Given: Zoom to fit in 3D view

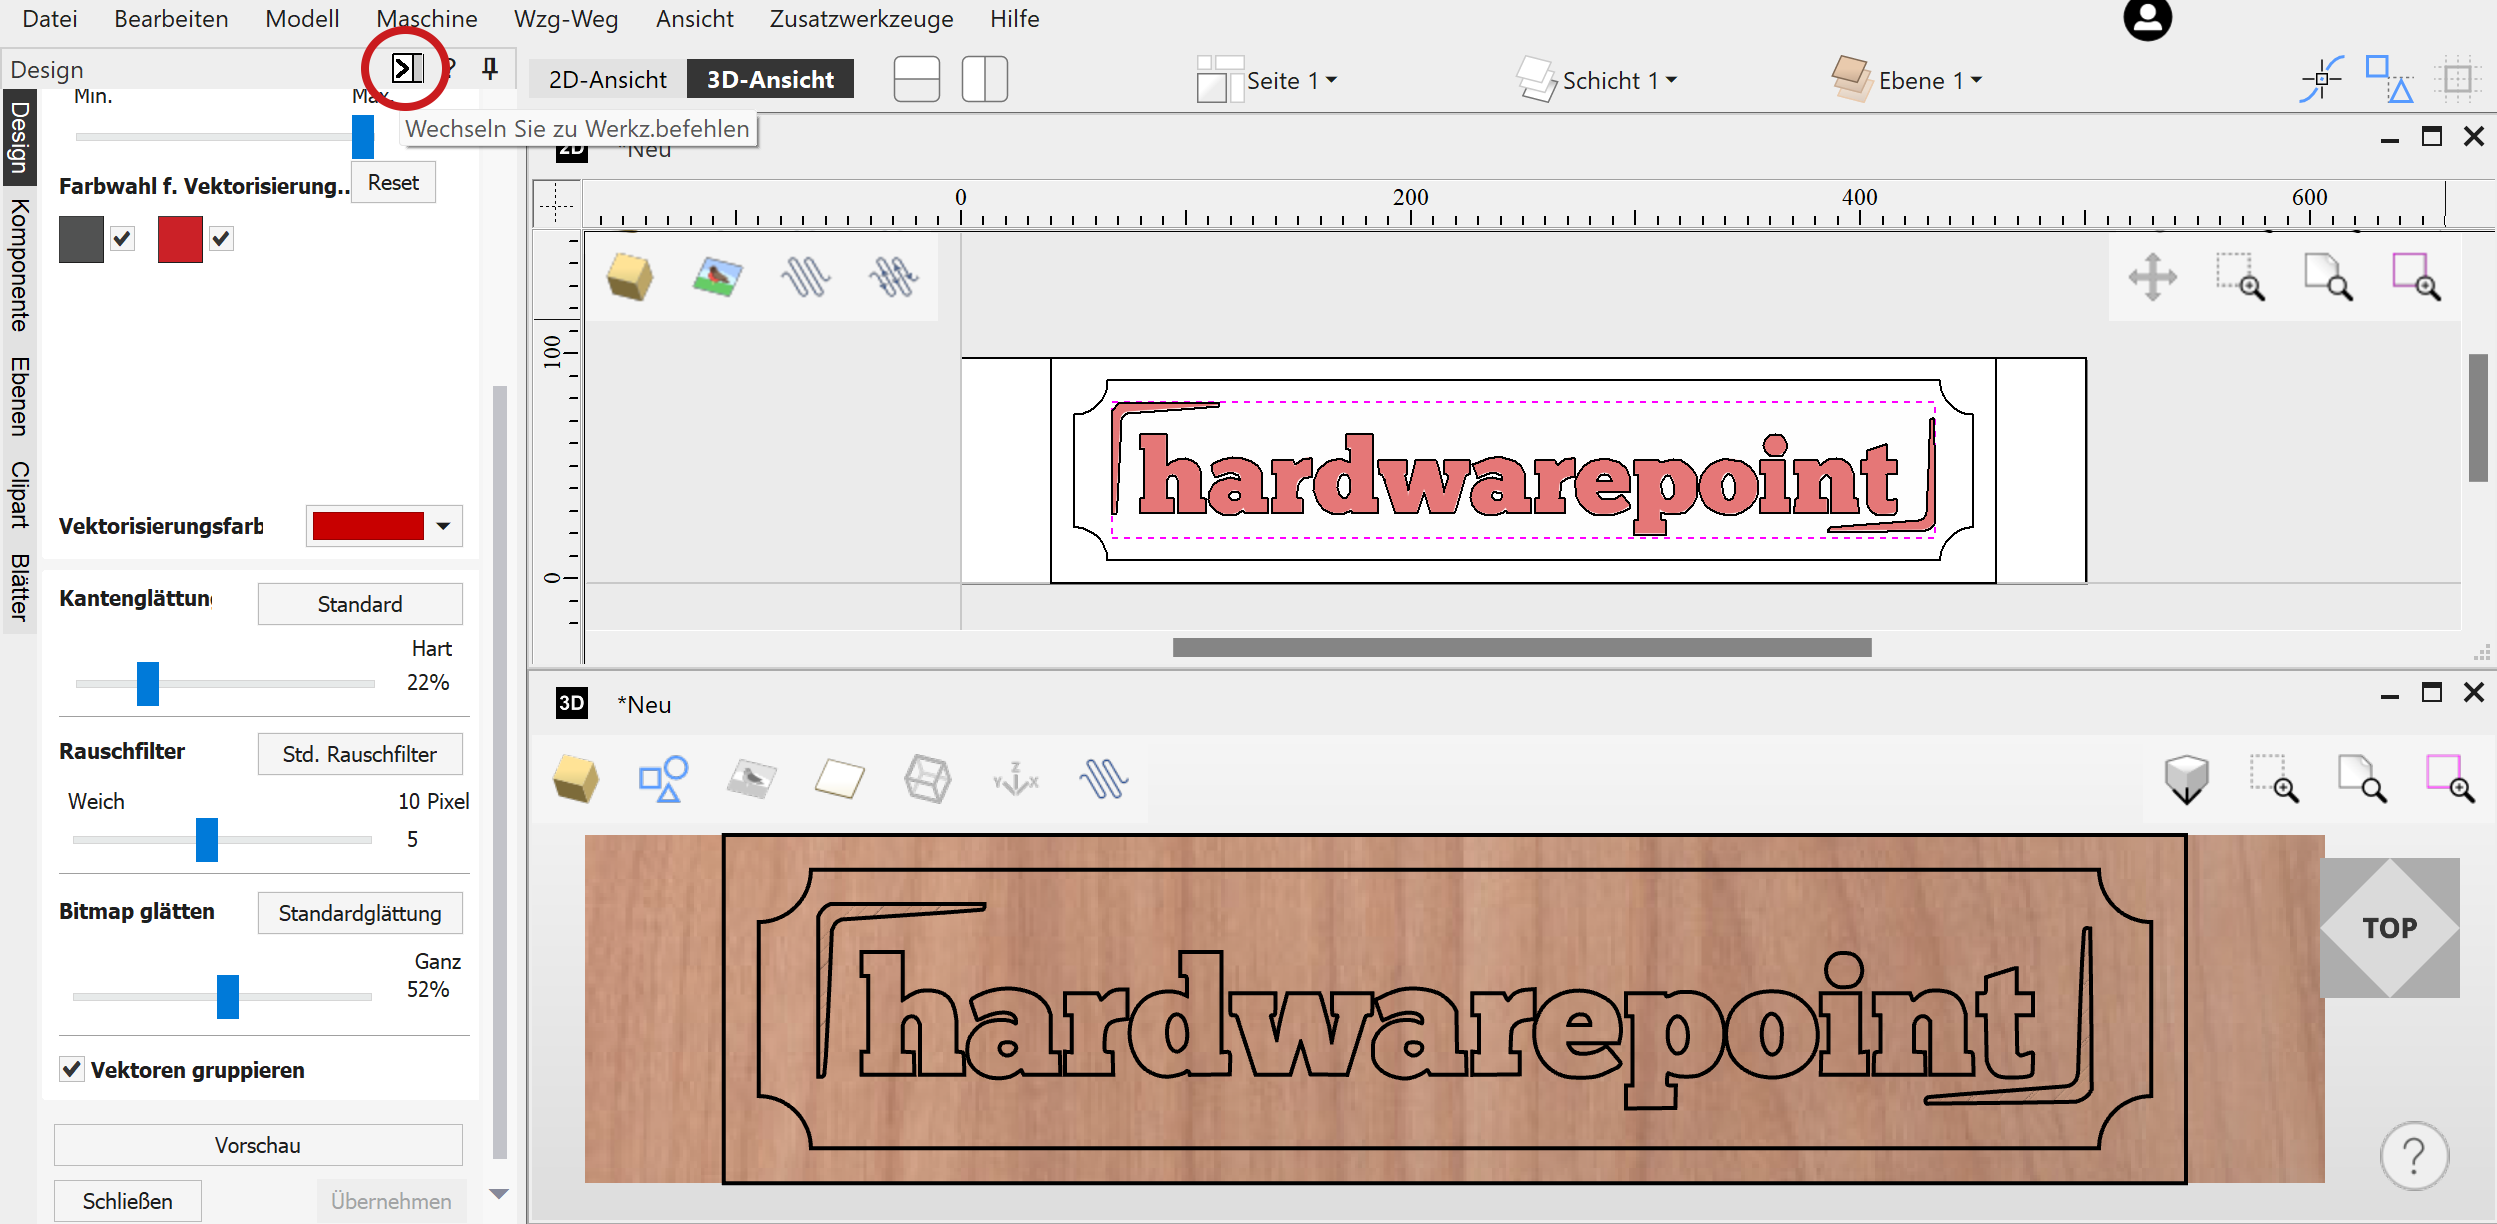Looking at the screenshot, I should 2362,779.
